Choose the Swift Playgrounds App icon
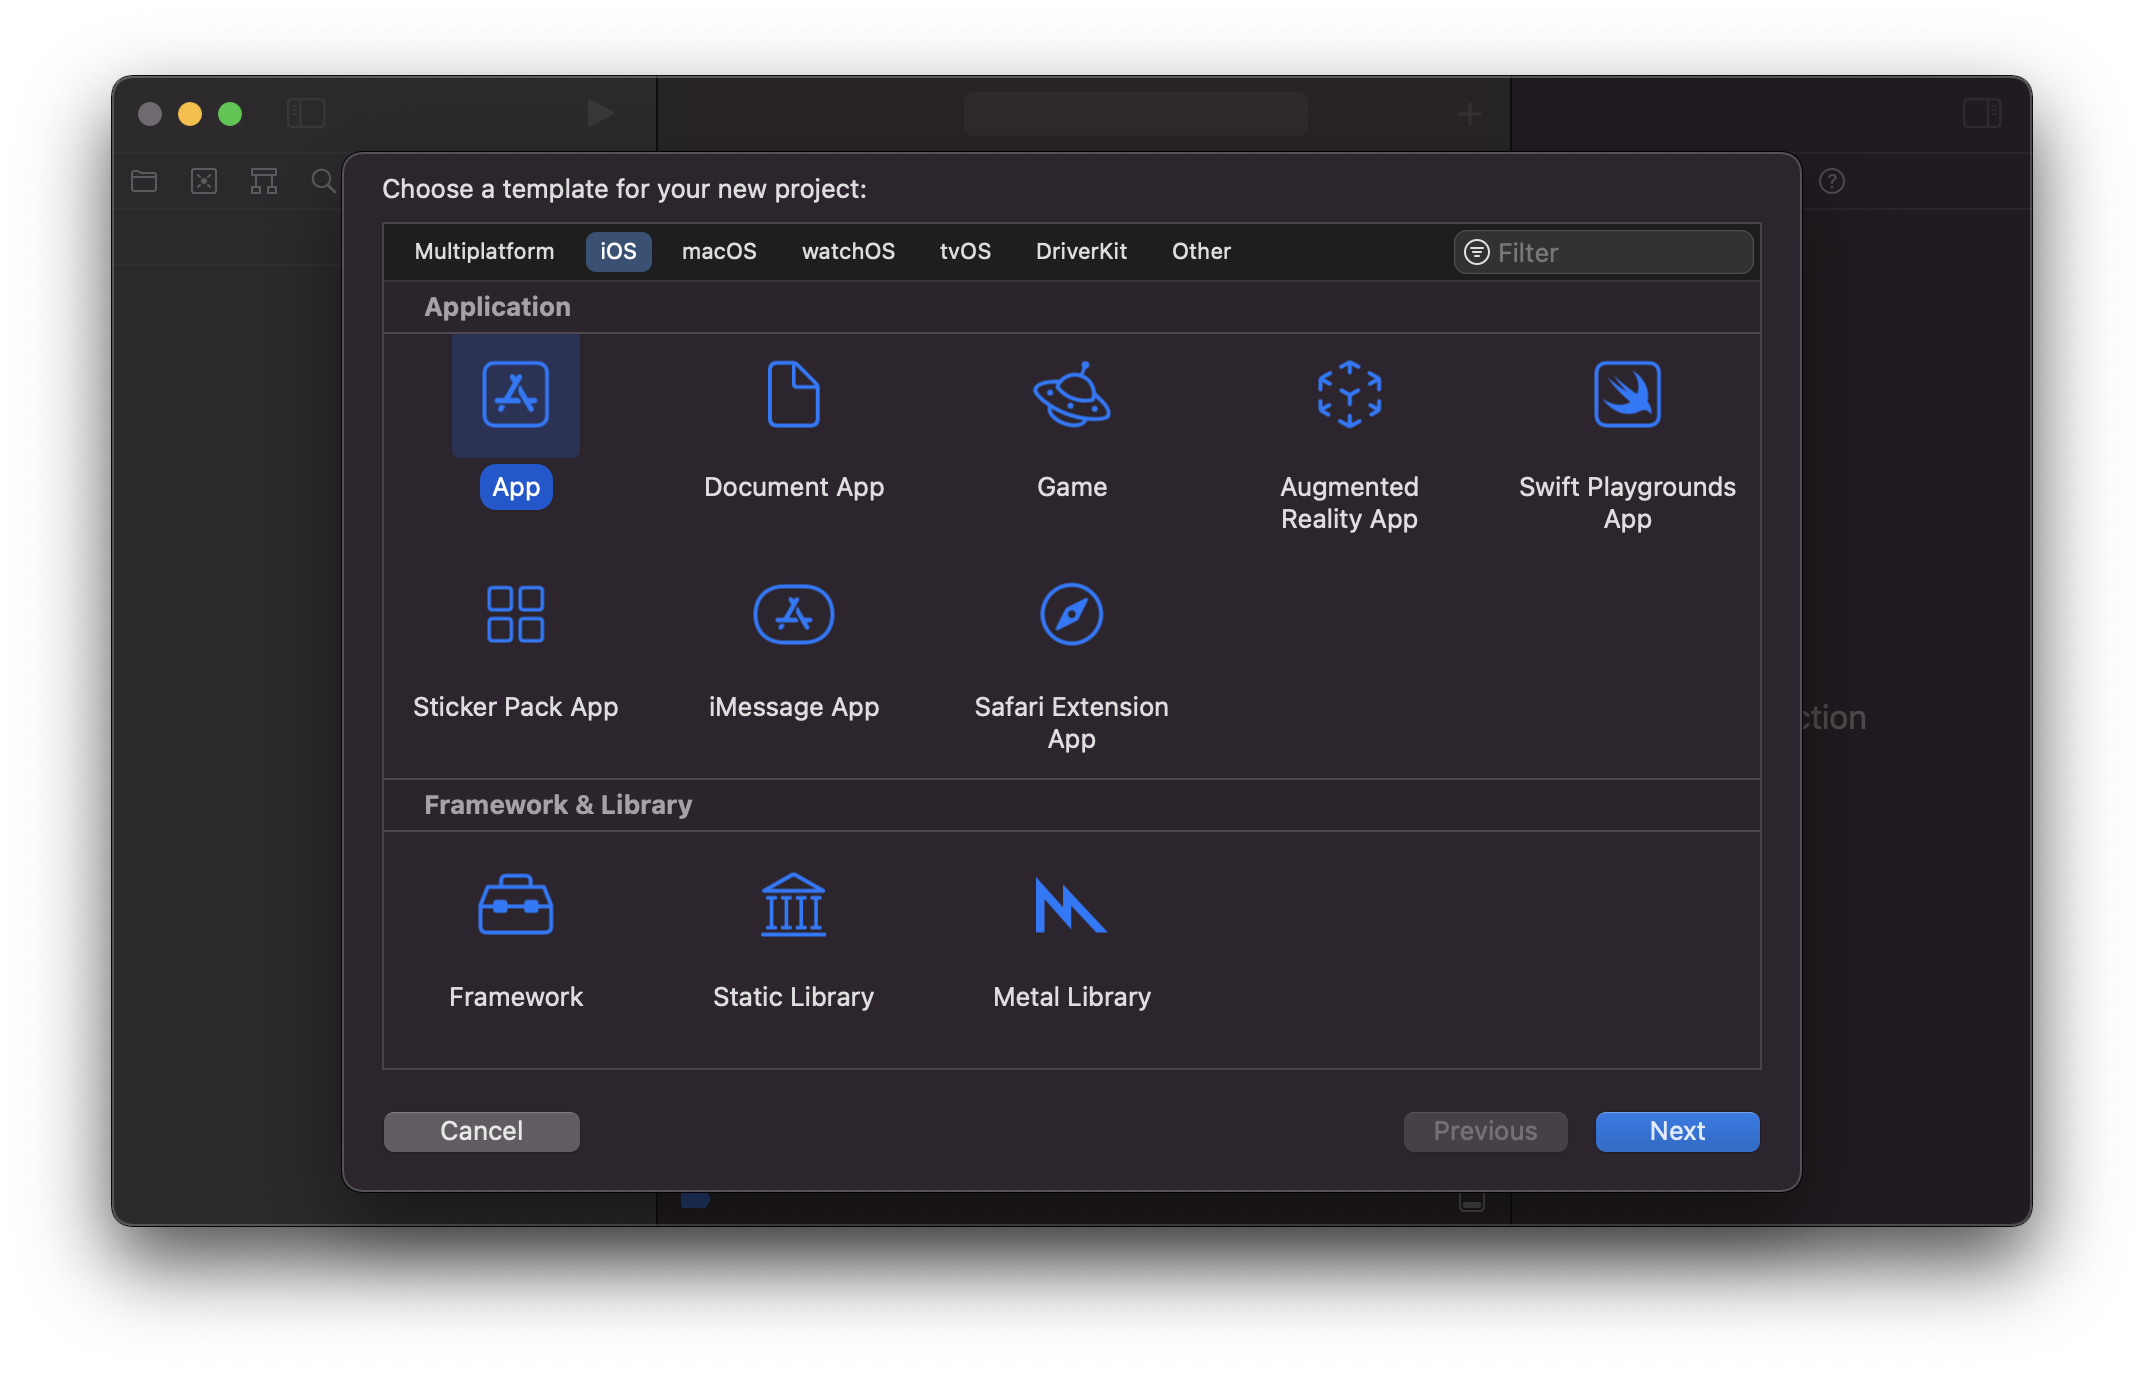This screenshot has height=1374, width=2144. pyautogui.click(x=1628, y=395)
